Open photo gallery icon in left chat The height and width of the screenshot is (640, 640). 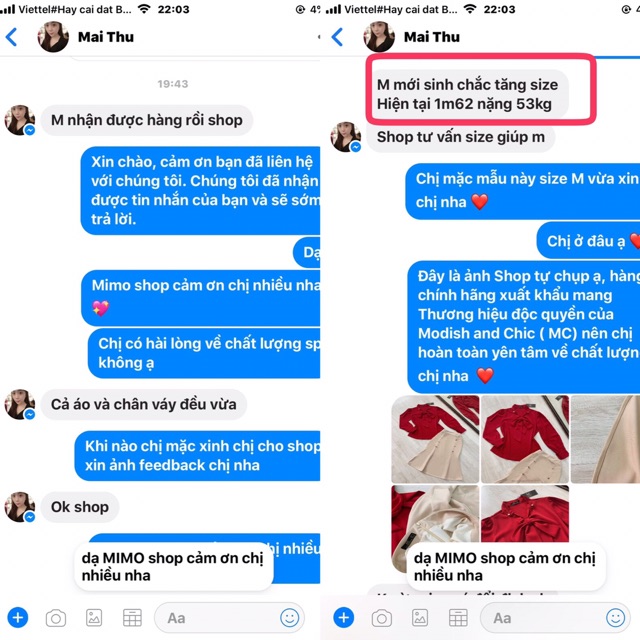[94, 618]
